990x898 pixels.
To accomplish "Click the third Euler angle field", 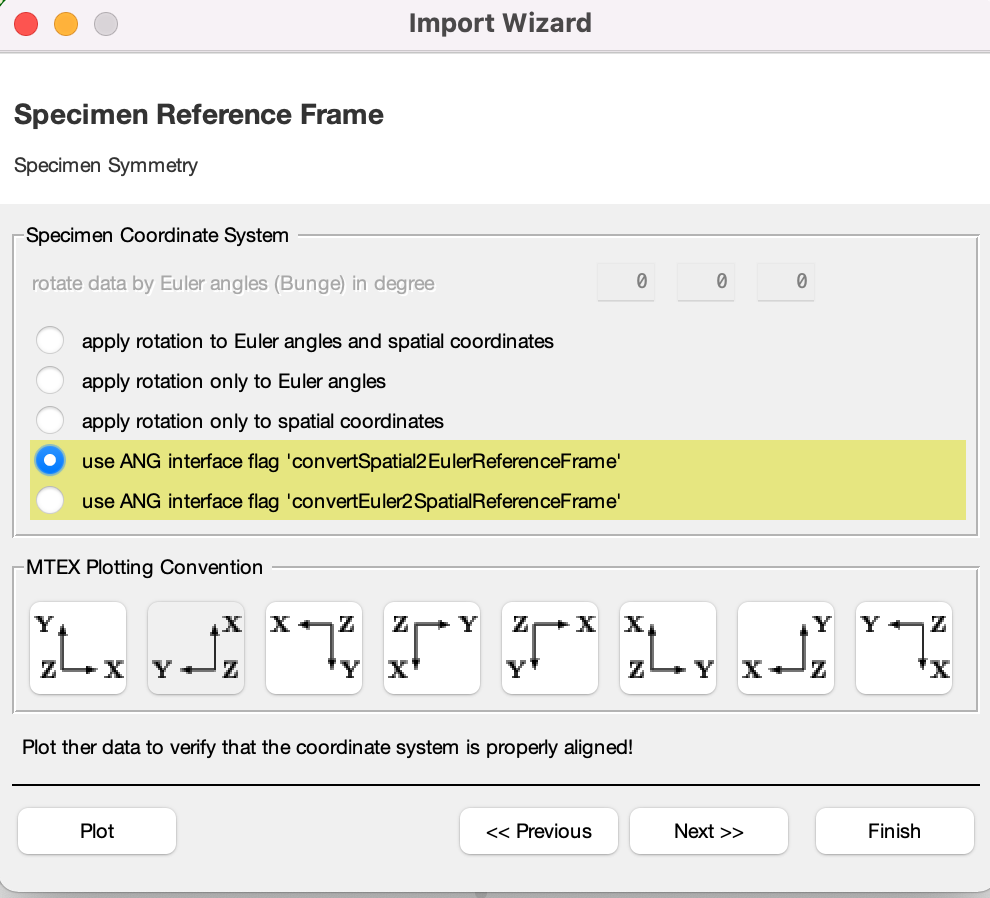I will pos(786,282).
